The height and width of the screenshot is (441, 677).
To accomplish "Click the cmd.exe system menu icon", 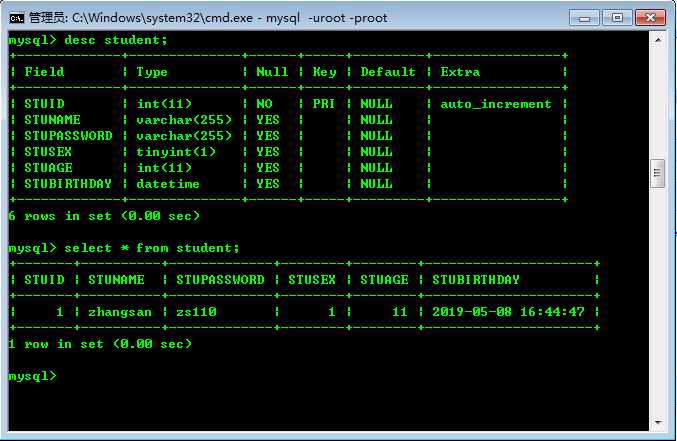I will [17, 18].
